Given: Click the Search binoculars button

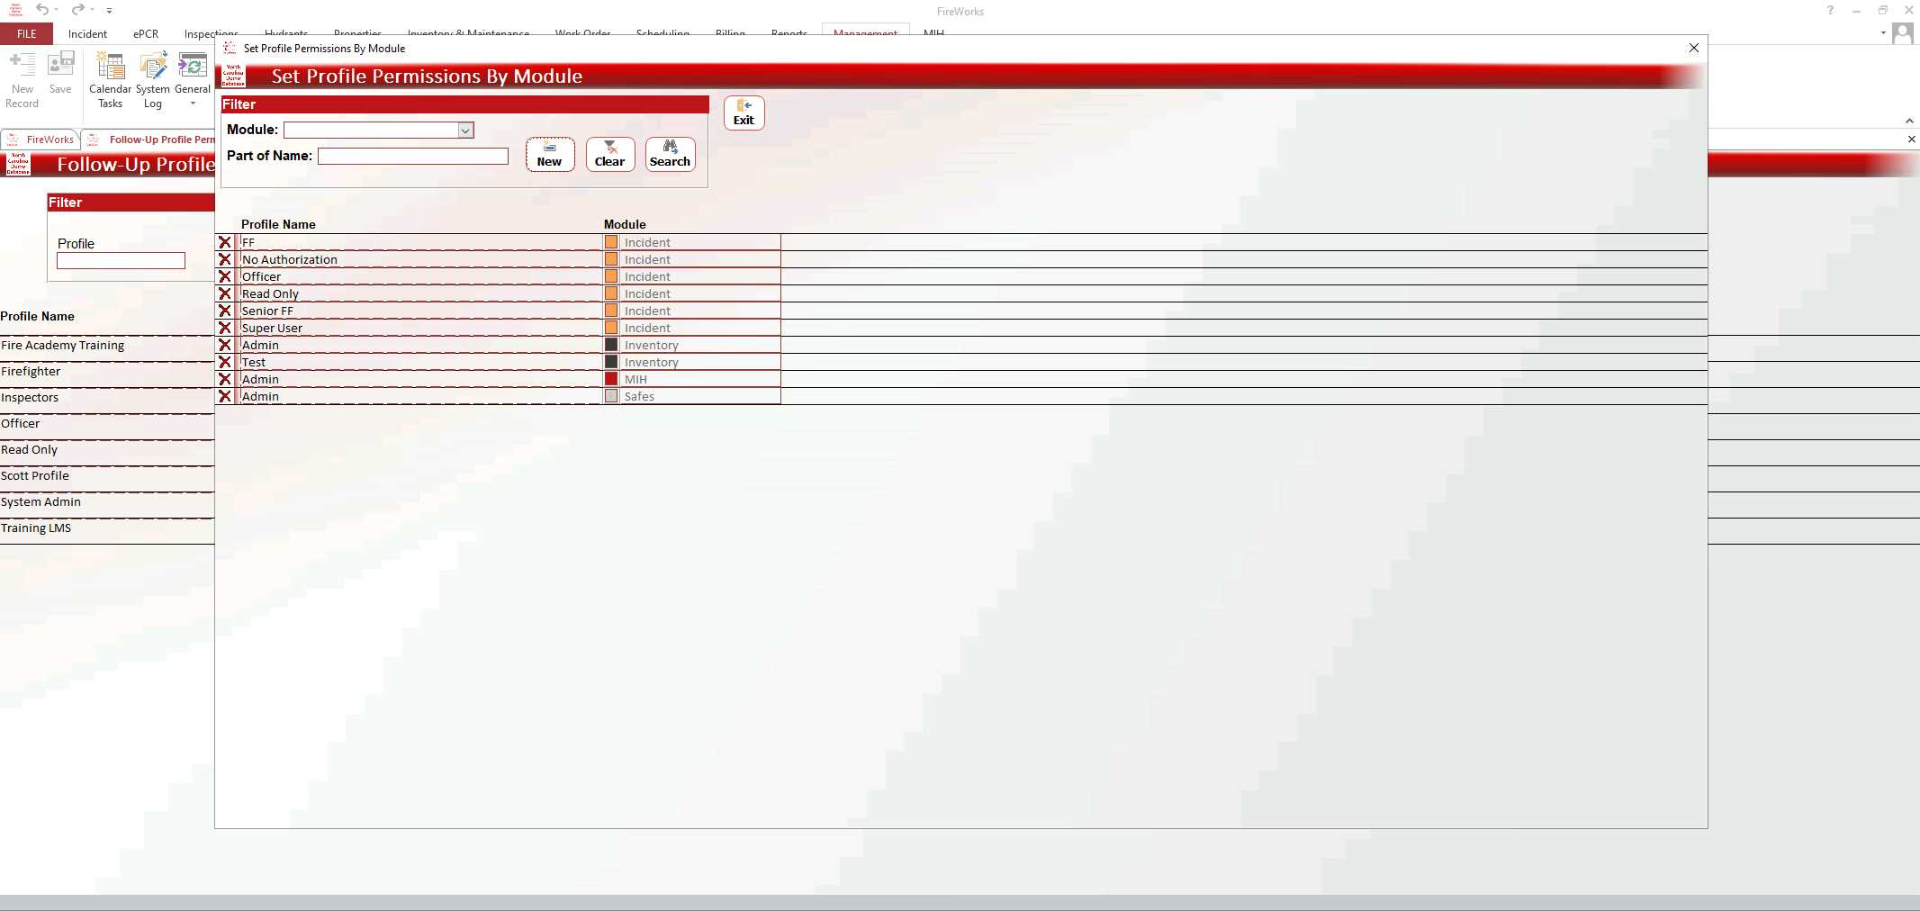Looking at the screenshot, I should coord(670,154).
